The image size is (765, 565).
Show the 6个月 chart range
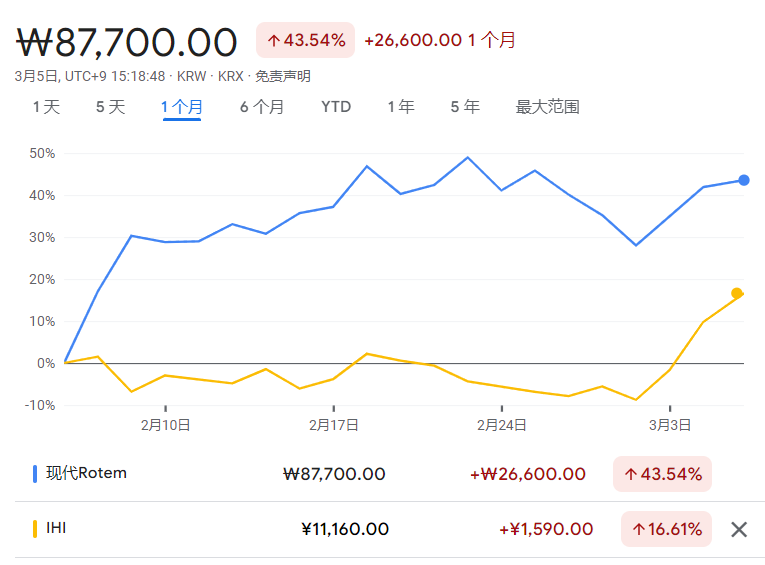(x=261, y=107)
